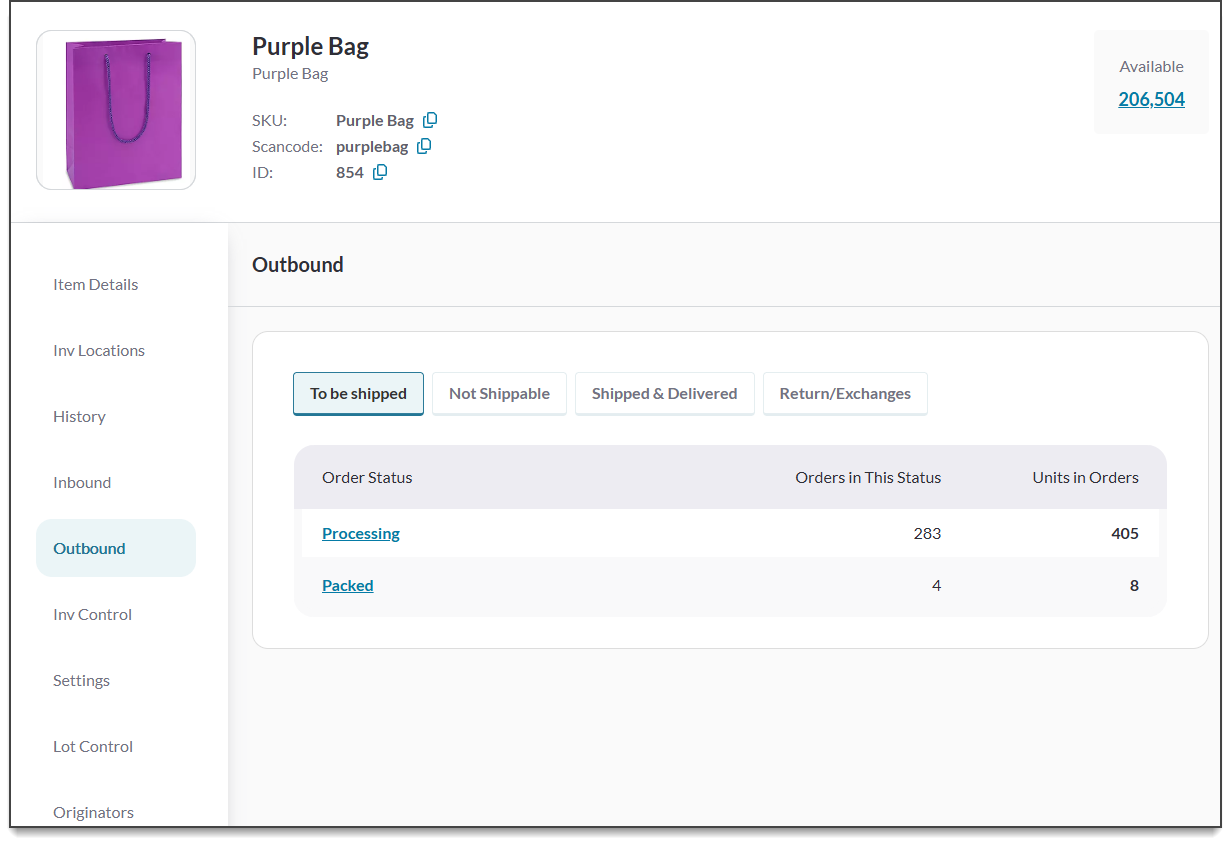Copy the item ID 854
The width and height of the screenshot is (1231, 846).
click(380, 172)
